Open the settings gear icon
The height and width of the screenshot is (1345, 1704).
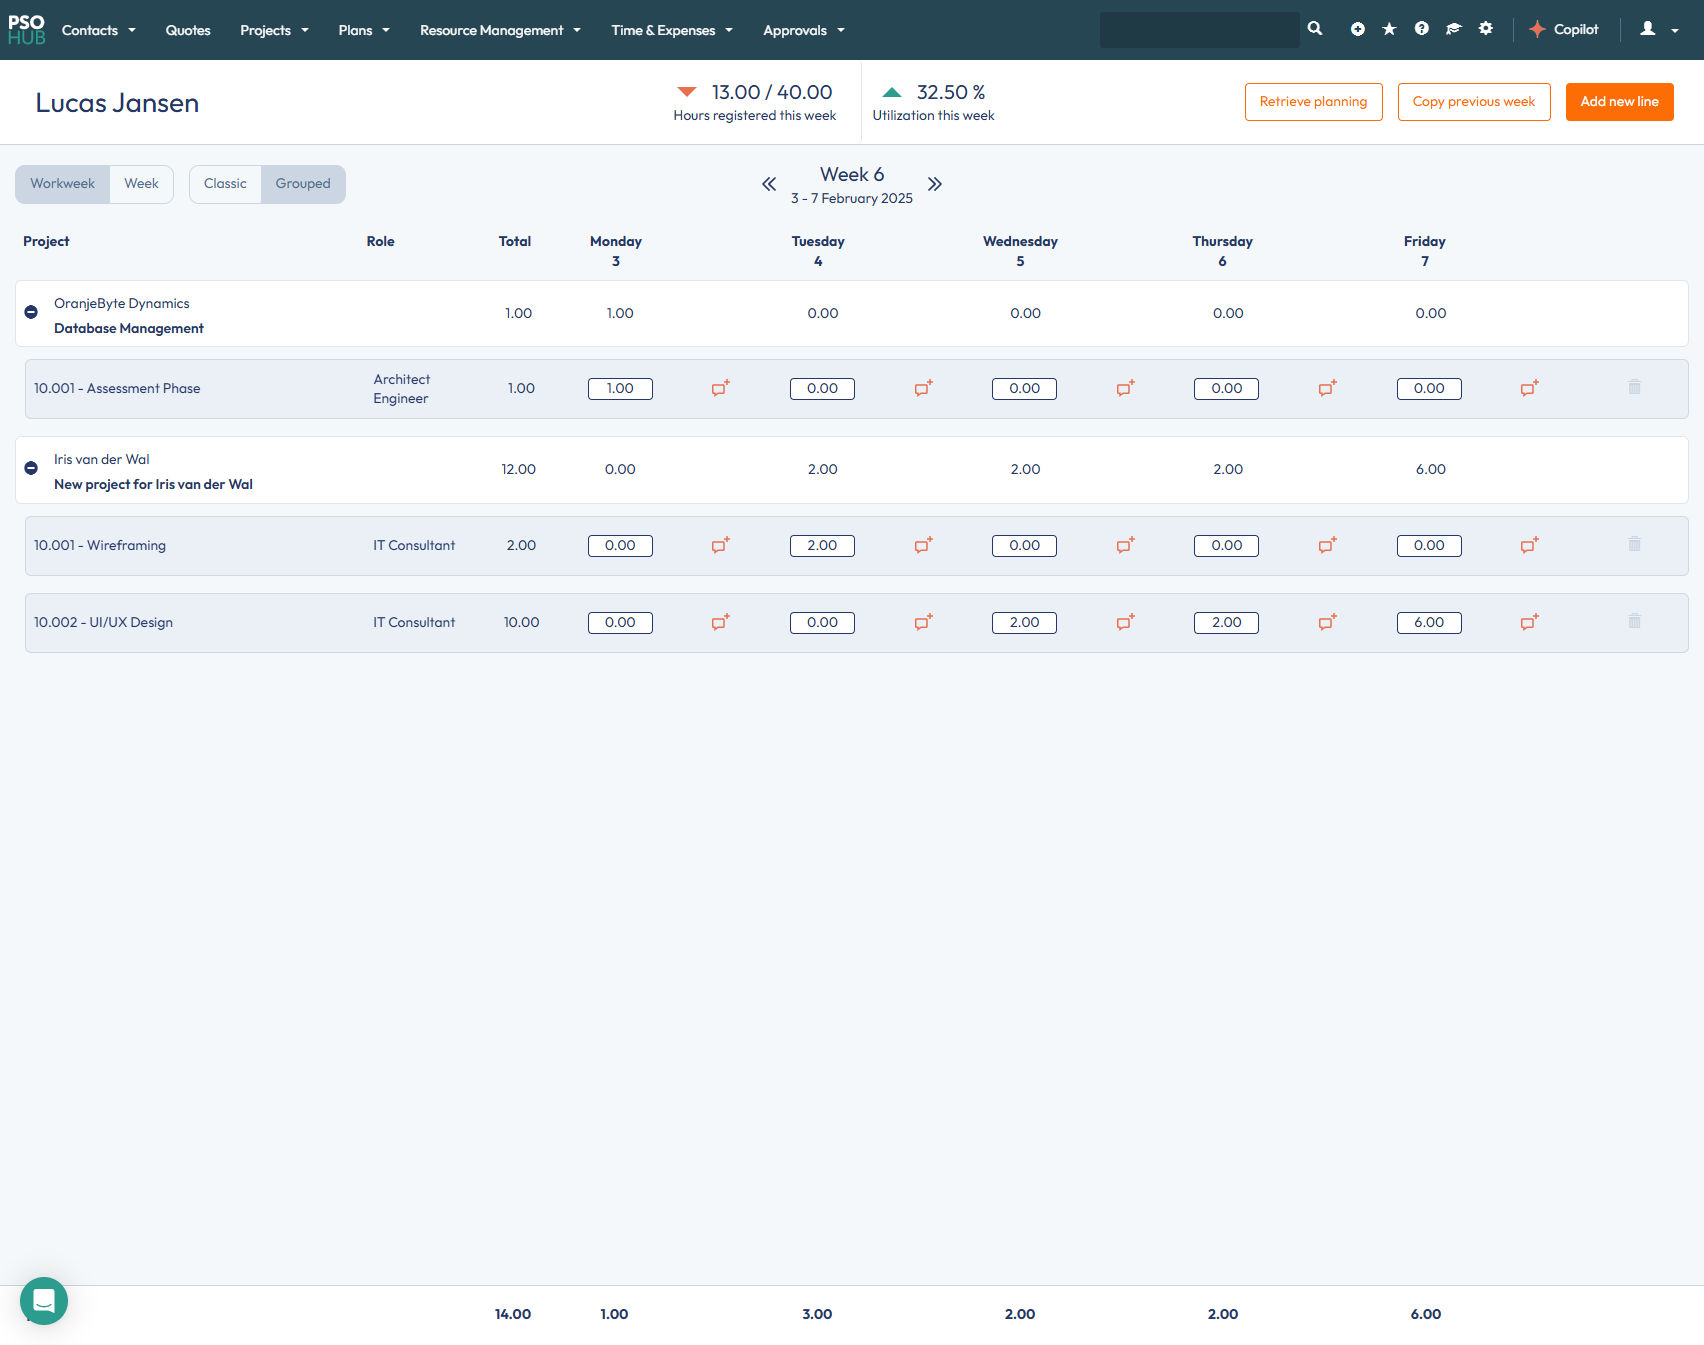tap(1486, 29)
